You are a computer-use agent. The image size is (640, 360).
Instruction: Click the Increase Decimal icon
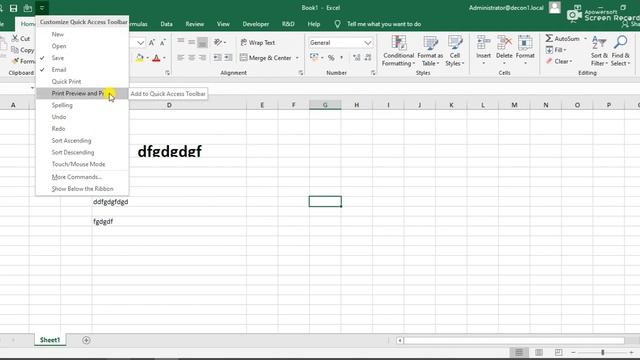tap(356, 58)
